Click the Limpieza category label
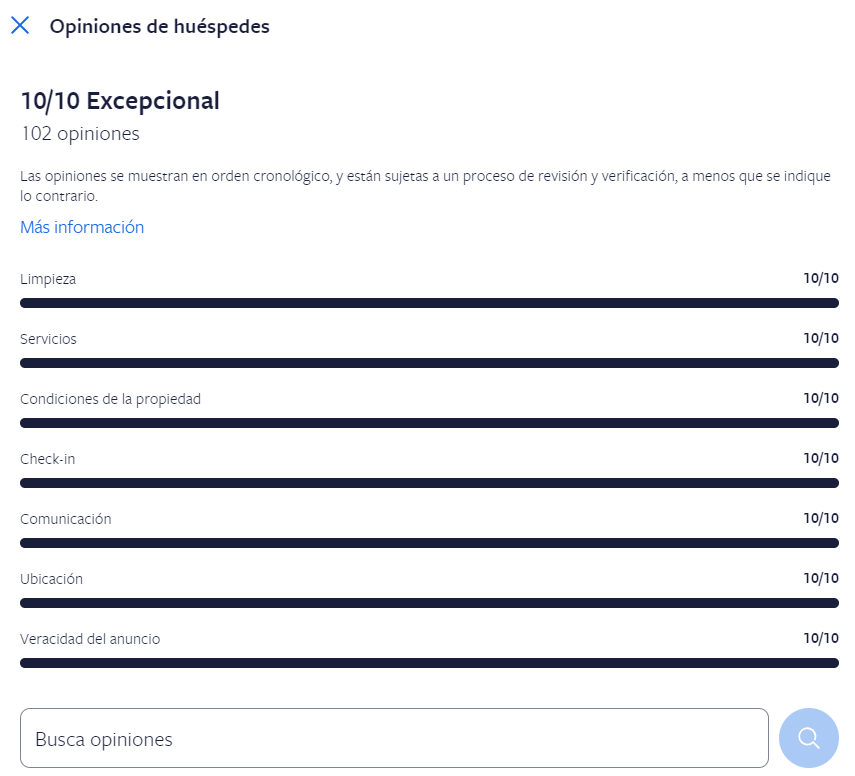Screen dimensions: 855x776 tap(48, 279)
